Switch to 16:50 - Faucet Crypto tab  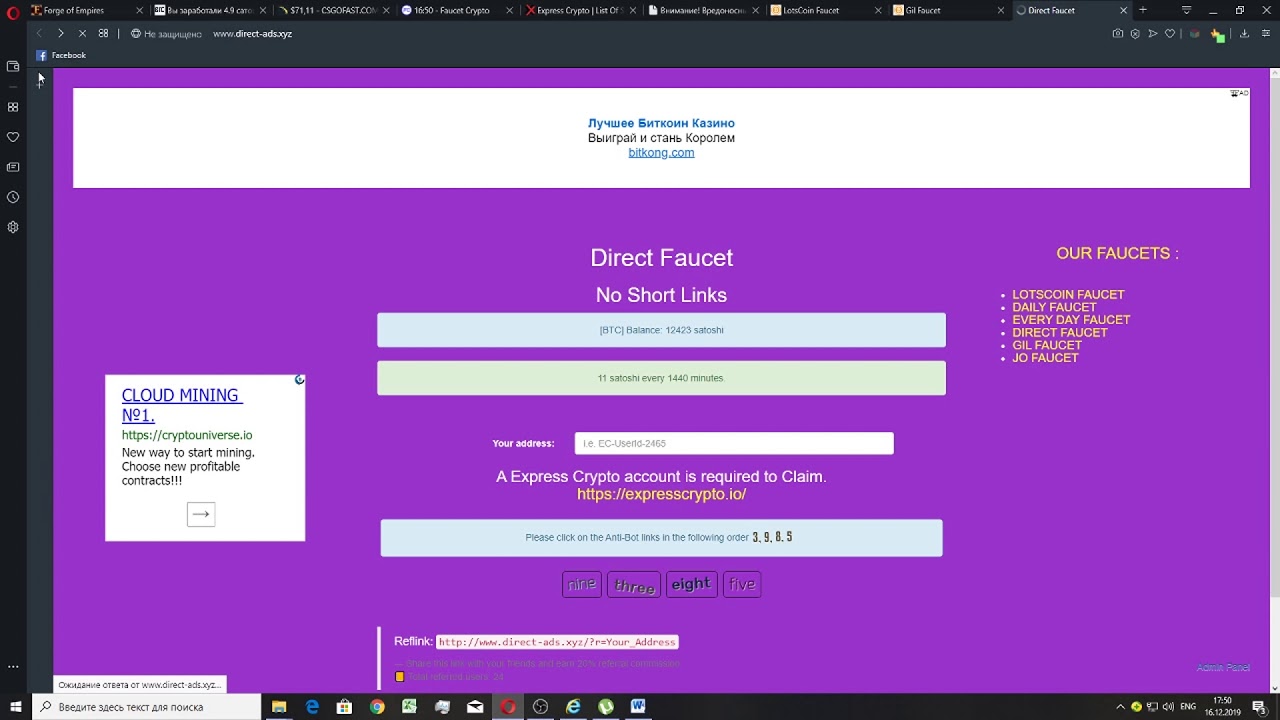[x=456, y=10]
